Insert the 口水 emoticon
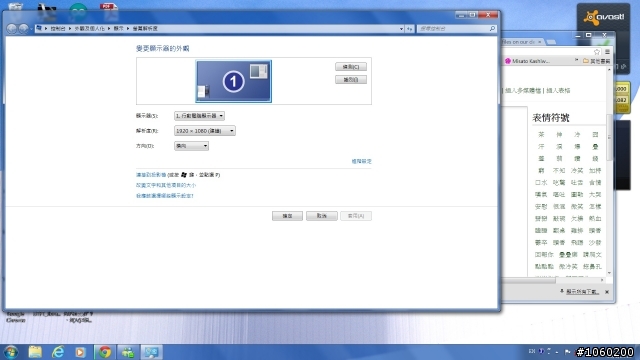 pyautogui.click(x=541, y=182)
